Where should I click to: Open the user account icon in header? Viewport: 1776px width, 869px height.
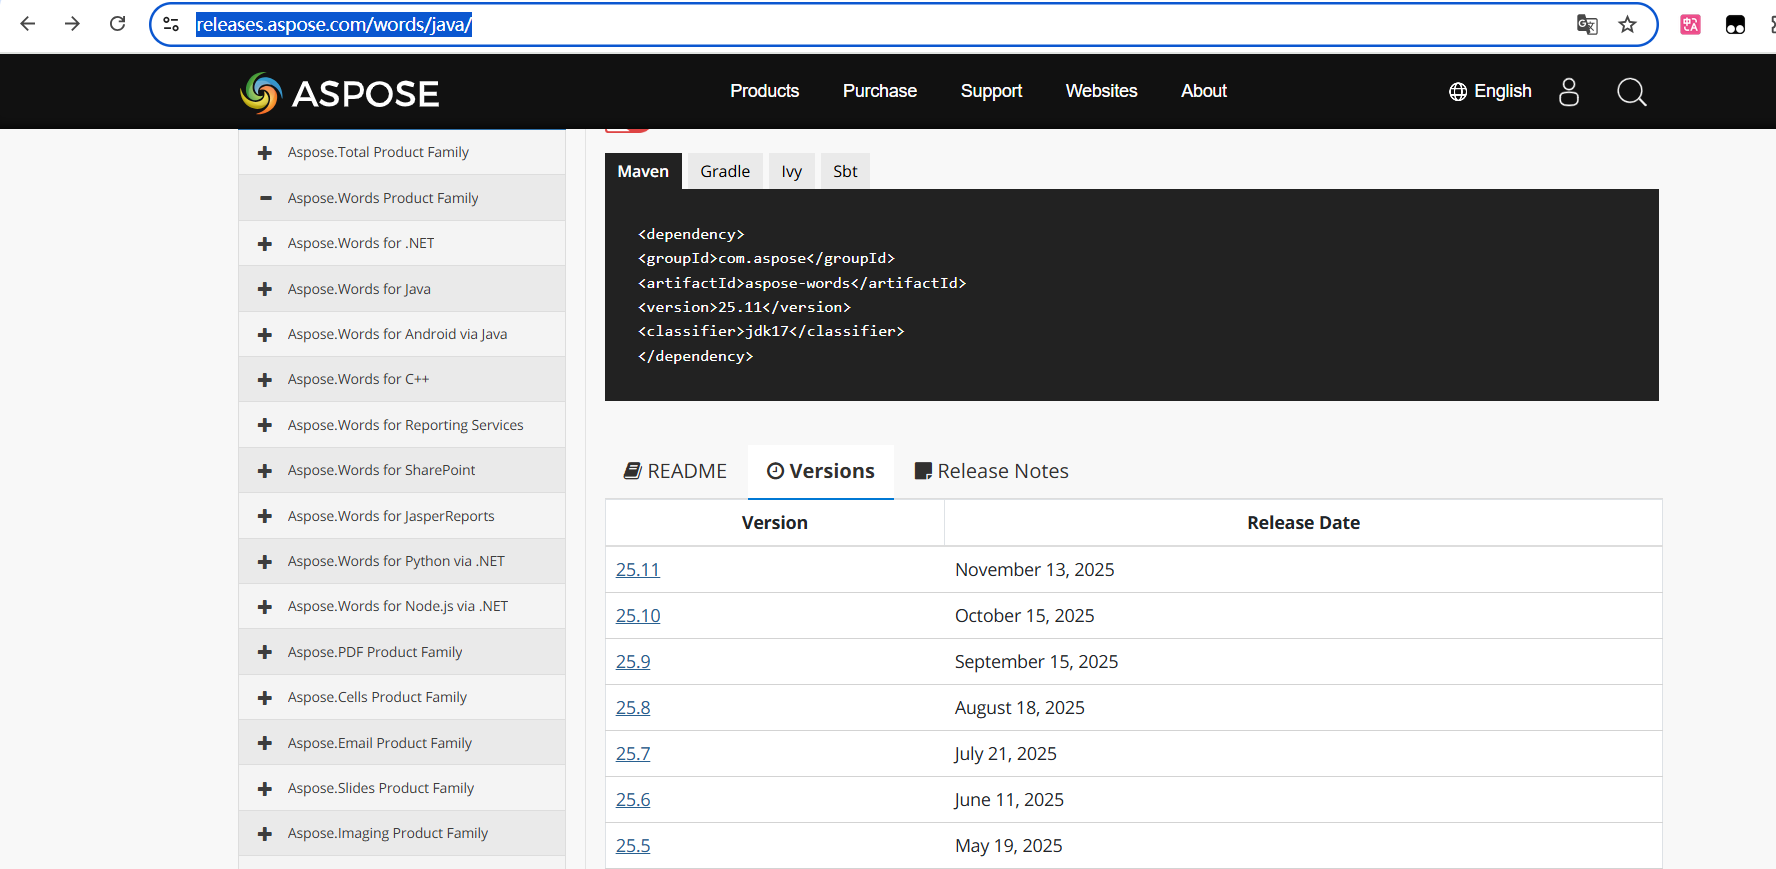point(1569,92)
